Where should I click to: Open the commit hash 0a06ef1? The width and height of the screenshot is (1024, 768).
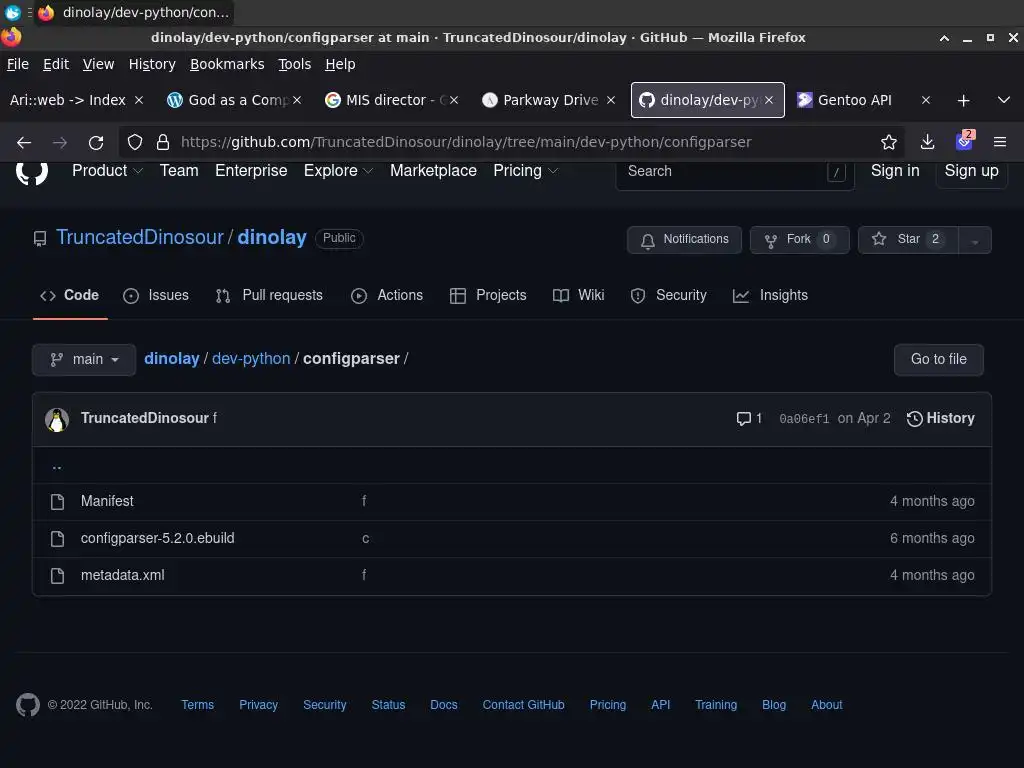coord(804,419)
